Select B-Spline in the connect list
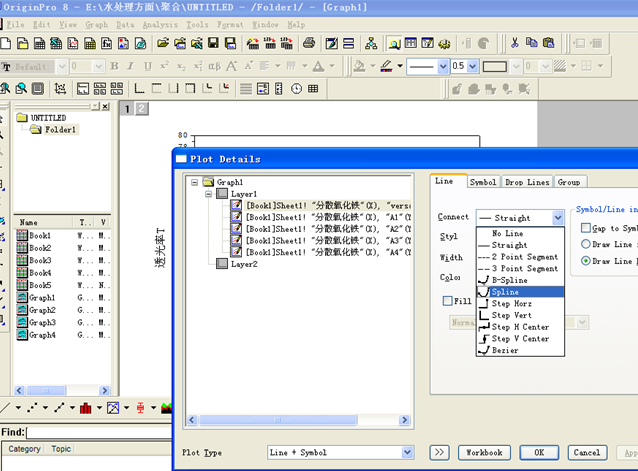 tap(511, 280)
